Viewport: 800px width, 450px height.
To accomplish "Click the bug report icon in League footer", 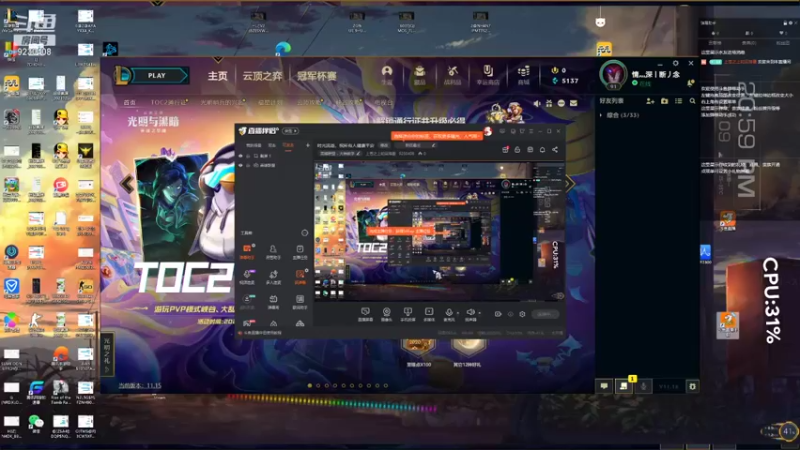I will tap(692, 386).
